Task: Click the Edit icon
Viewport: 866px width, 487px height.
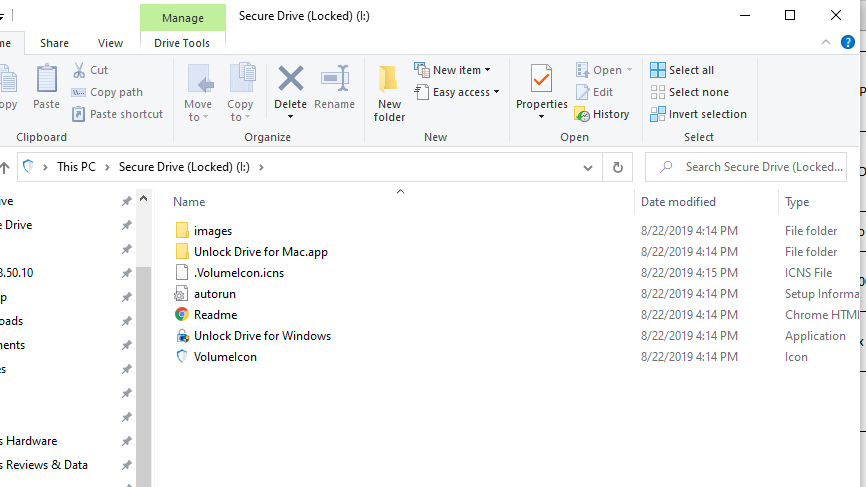Action: click(x=582, y=92)
